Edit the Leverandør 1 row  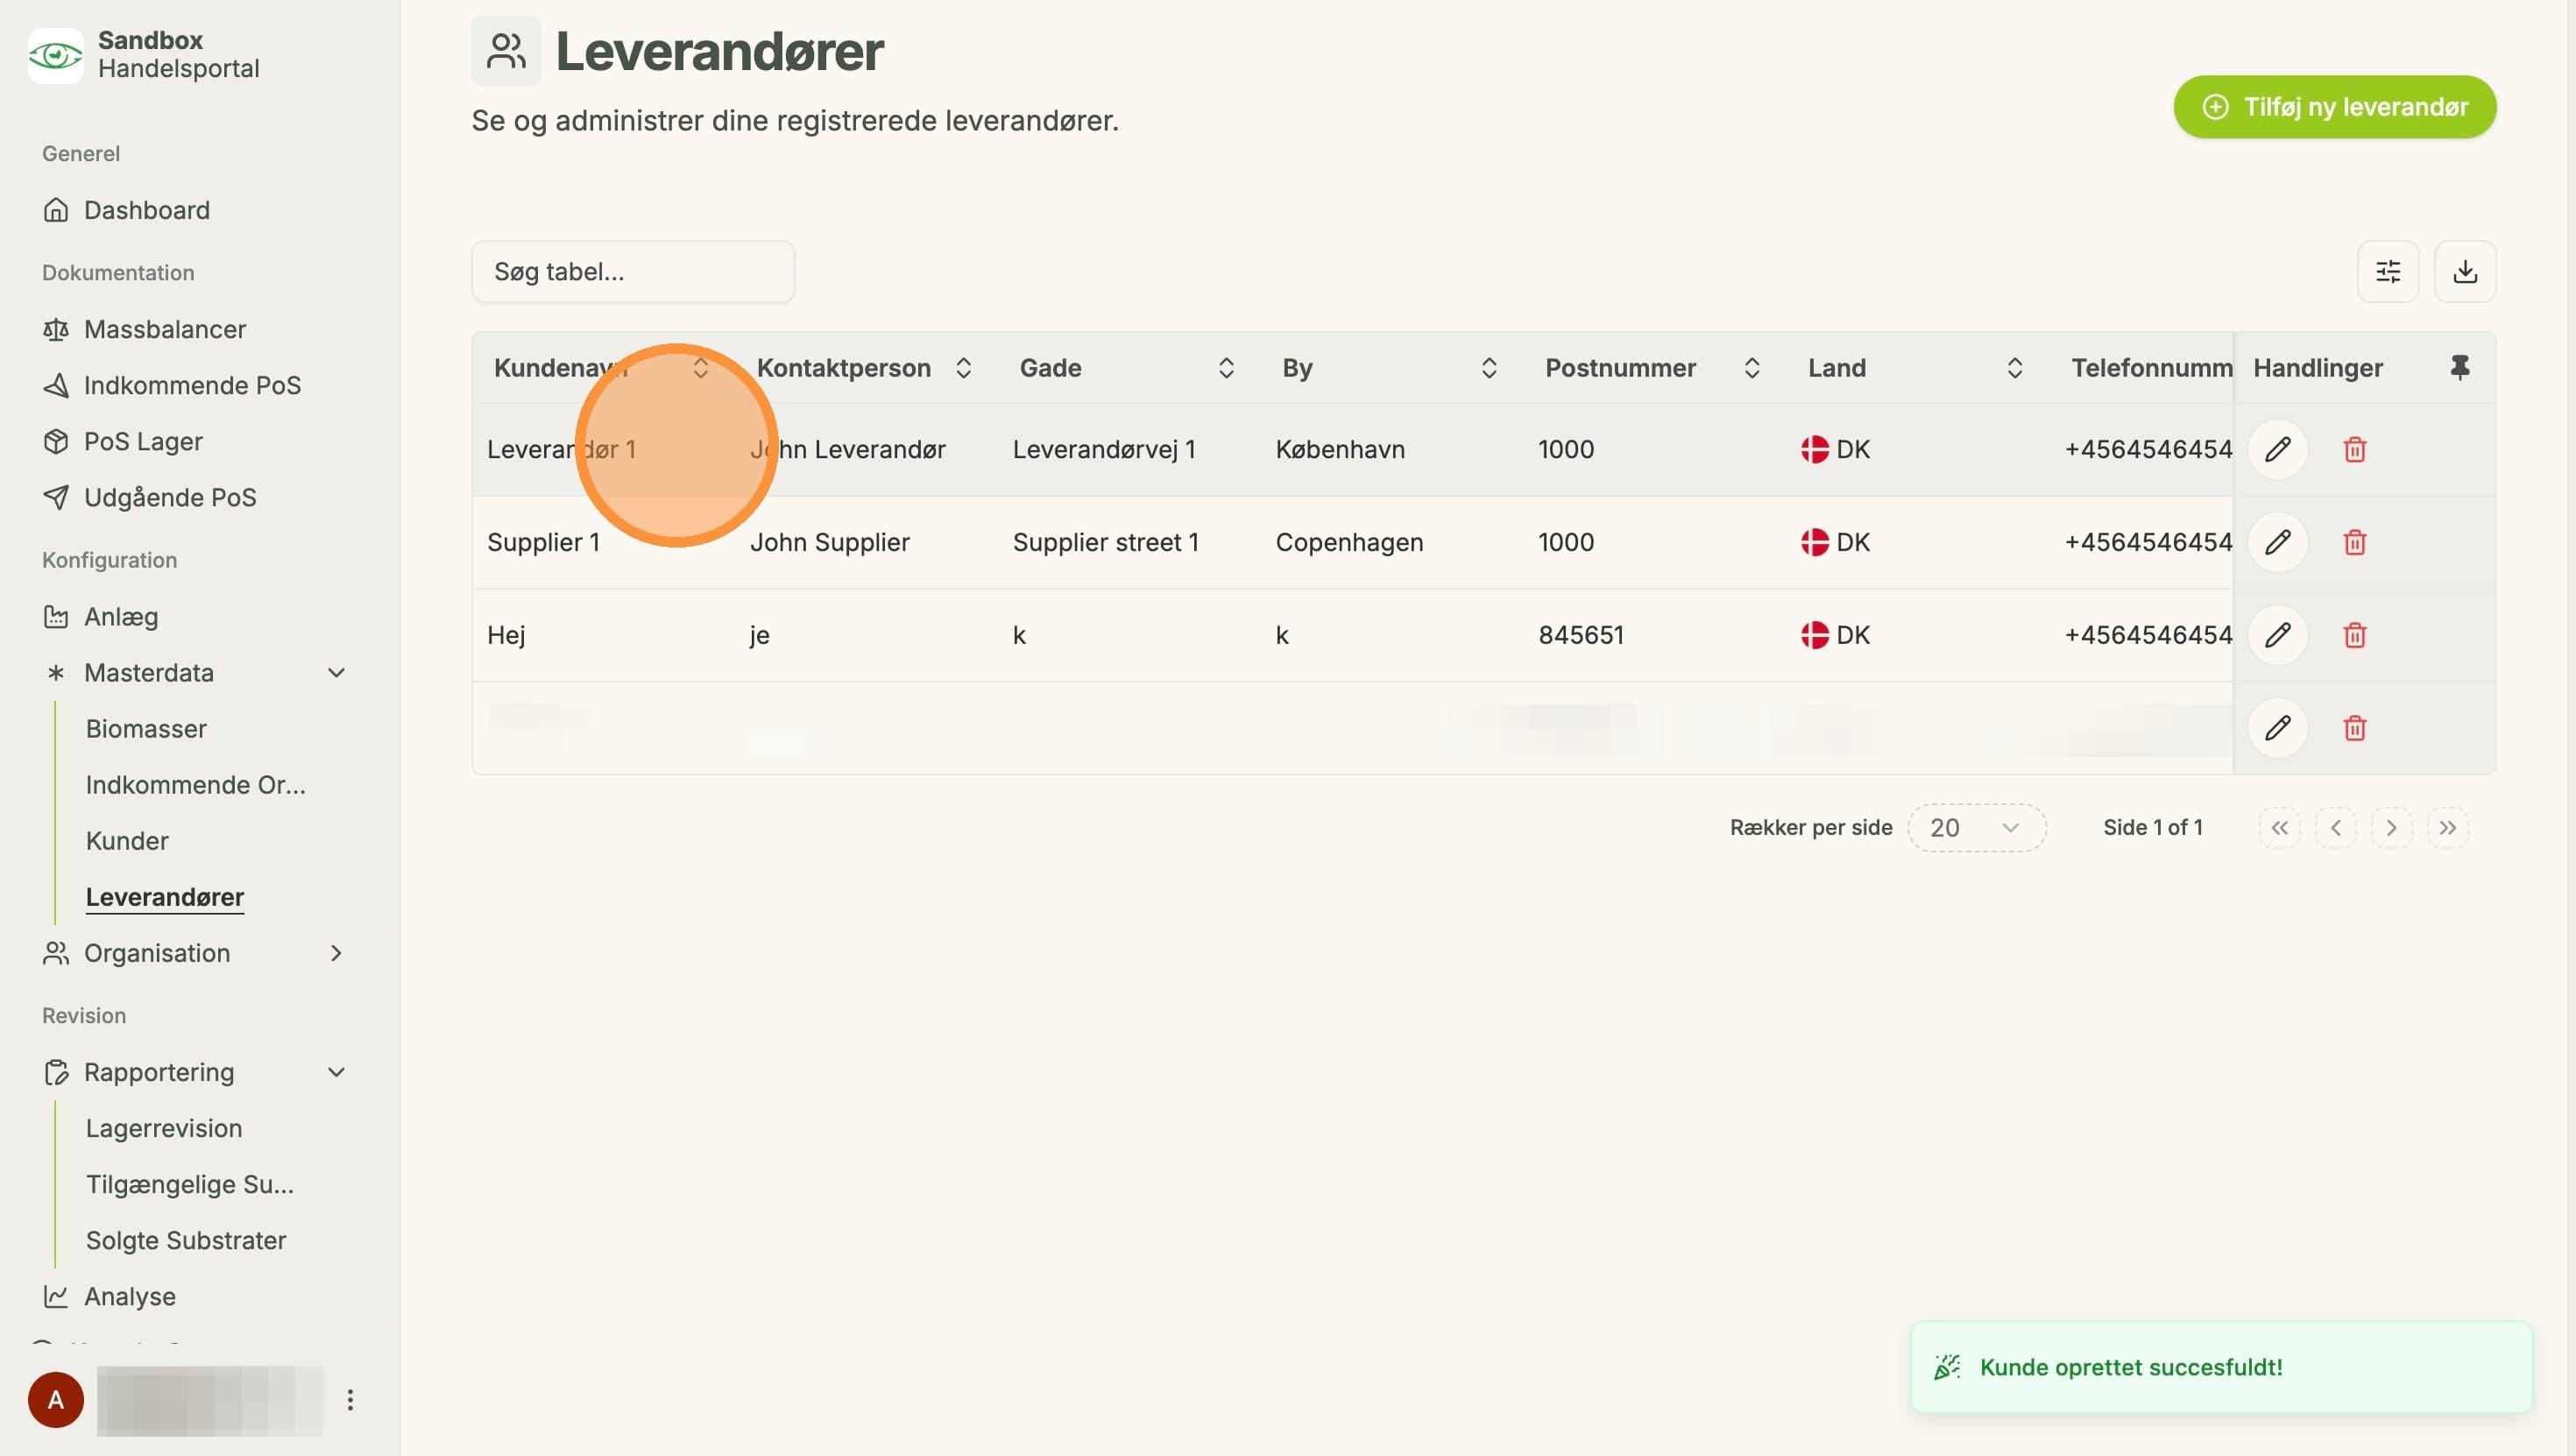point(2277,449)
